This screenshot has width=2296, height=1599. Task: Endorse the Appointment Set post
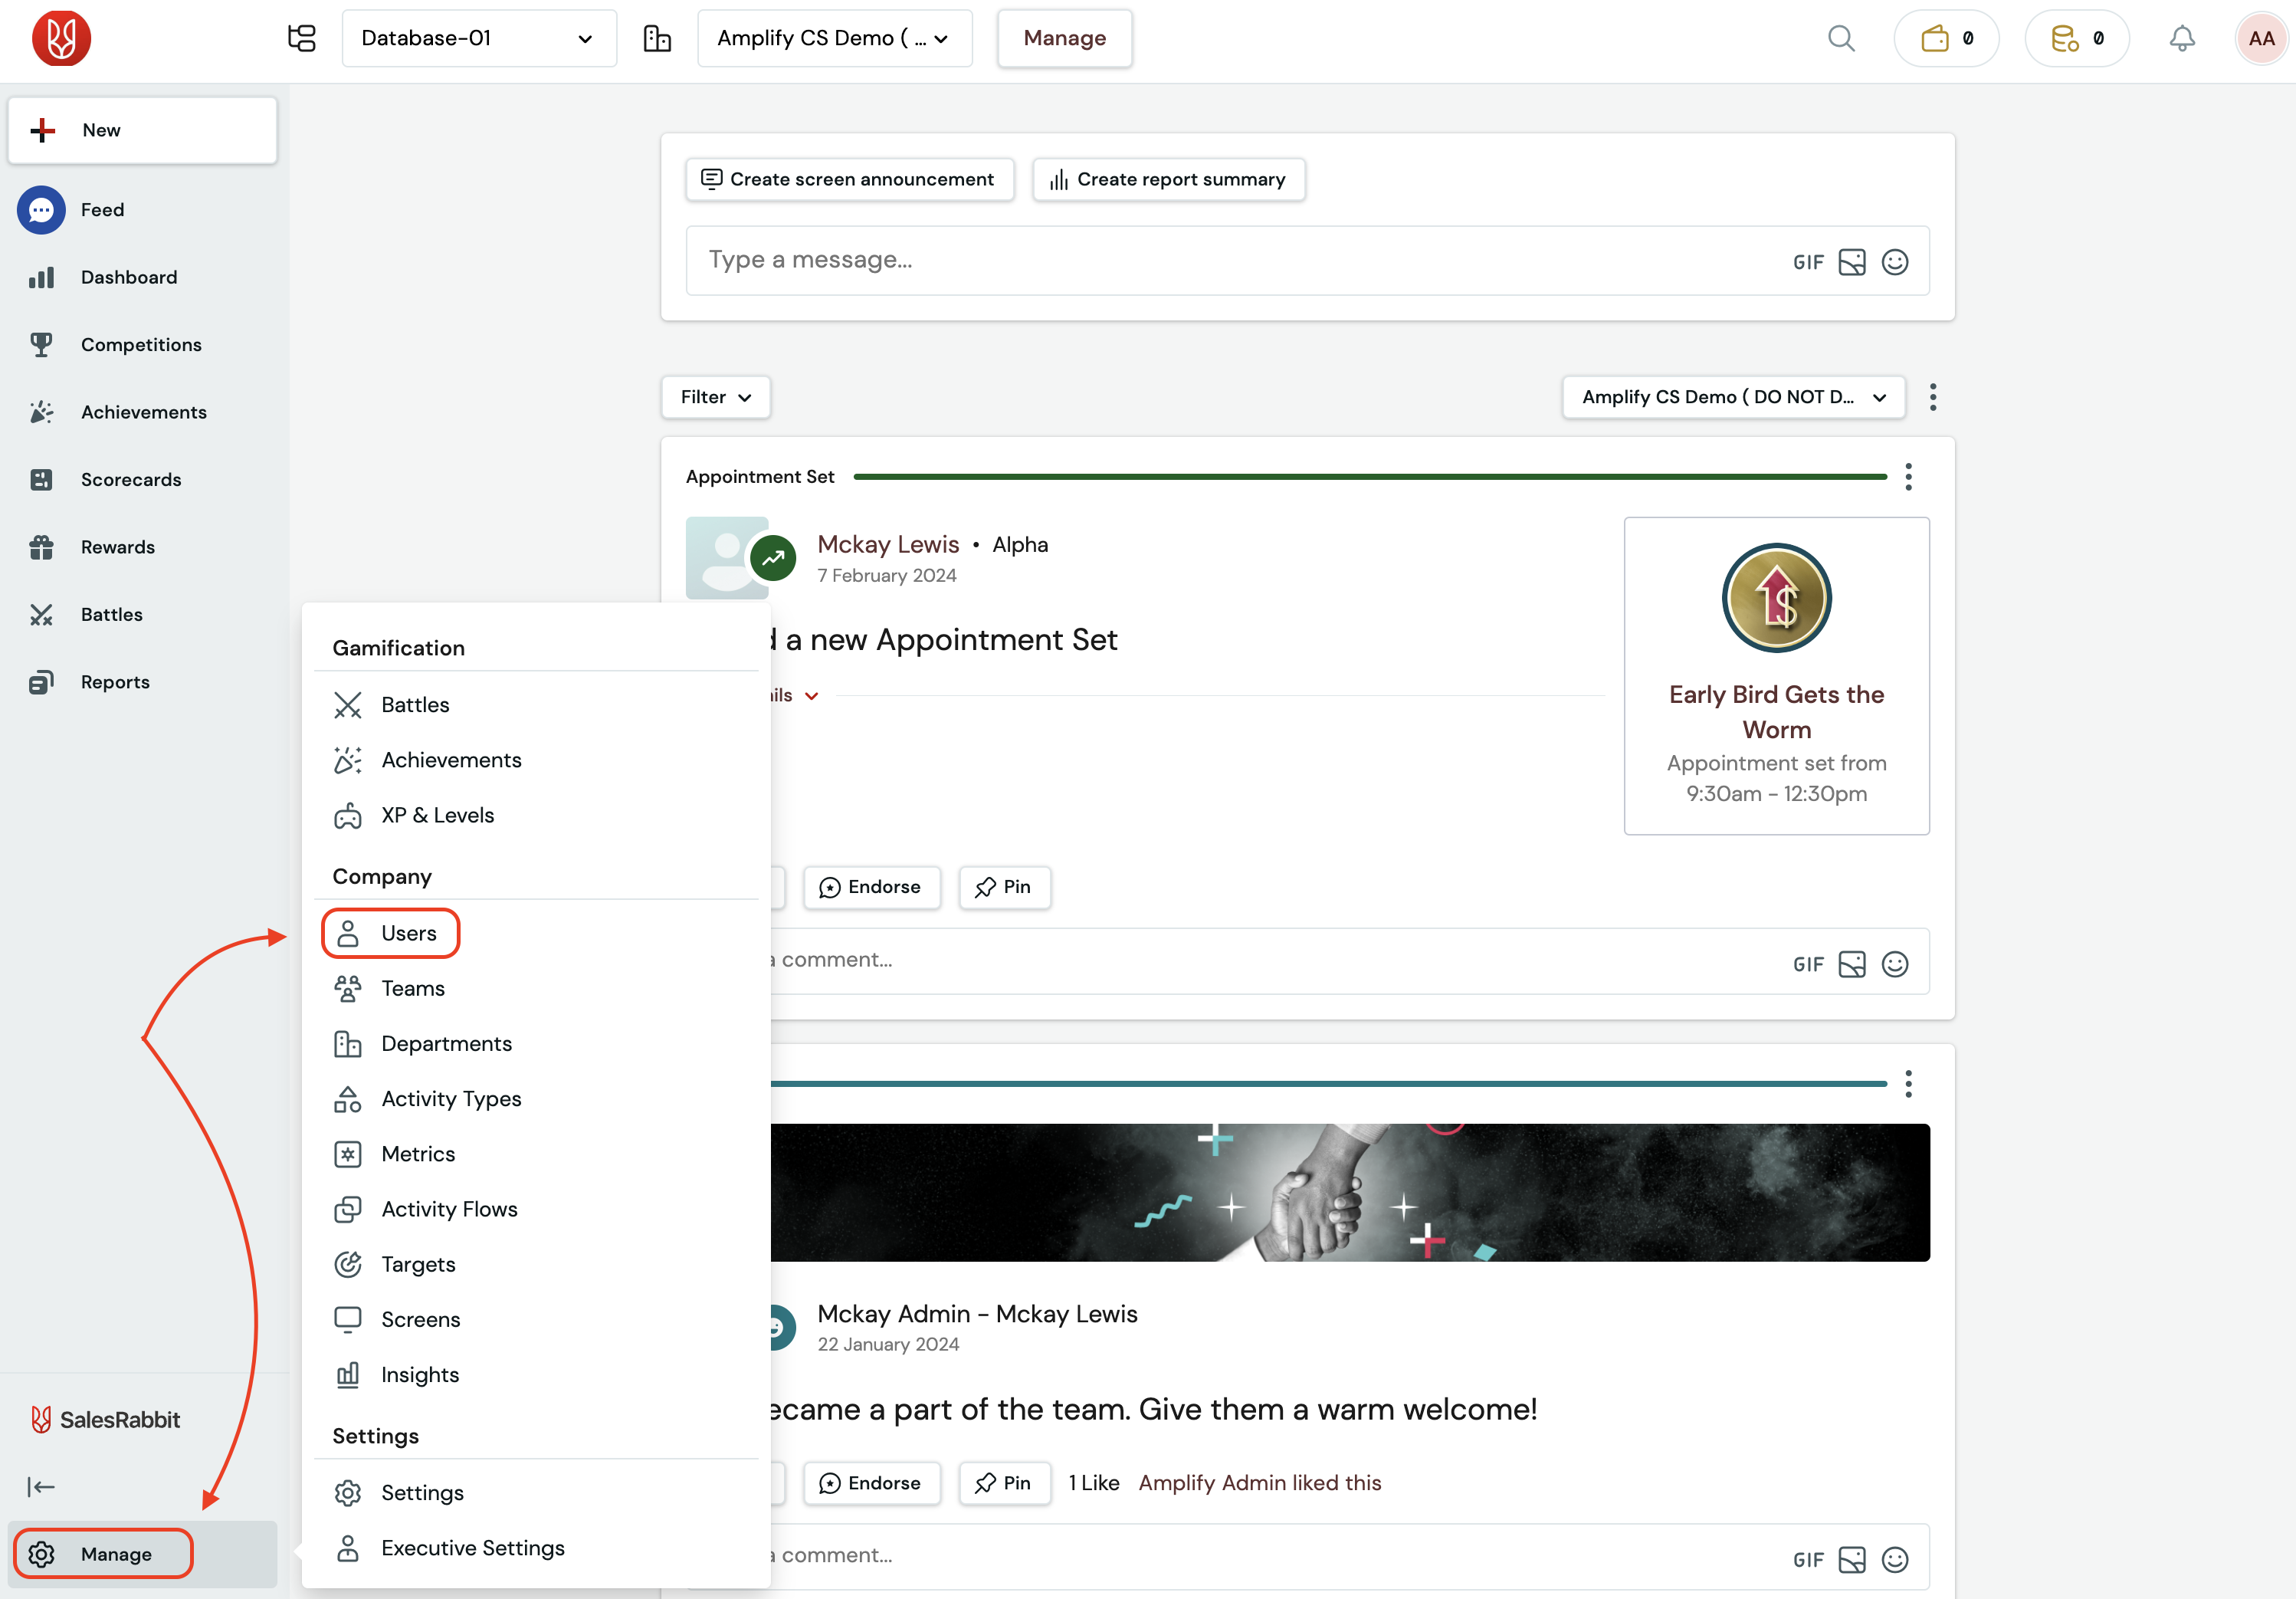[x=871, y=887]
